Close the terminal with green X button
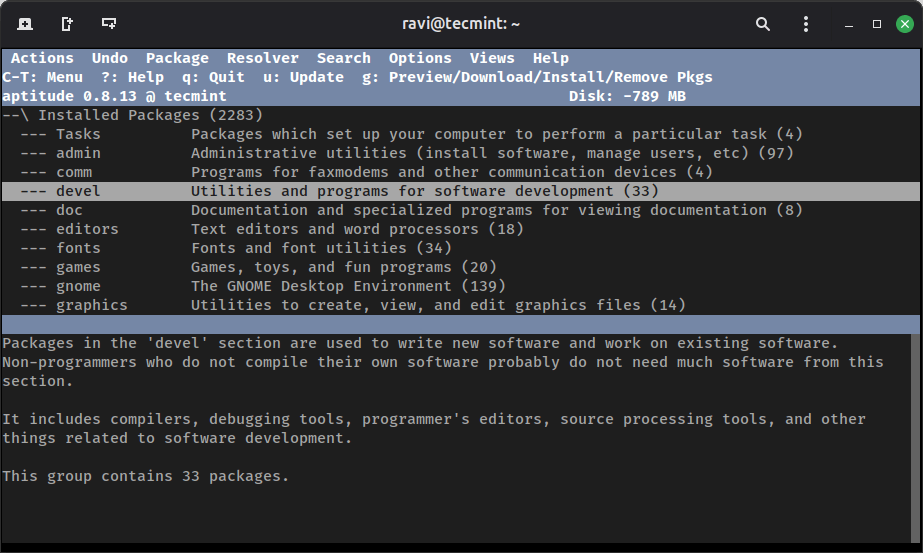Image resolution: width=923 pixels, height=553 pixels. (x=903, y=23)
